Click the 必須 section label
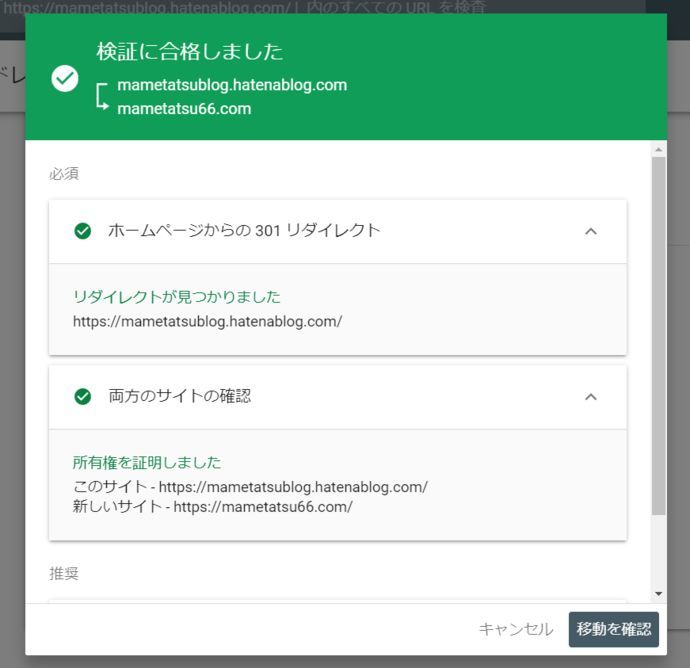The image size is (690, 668). pyautogui.click(x=64, y=174)
